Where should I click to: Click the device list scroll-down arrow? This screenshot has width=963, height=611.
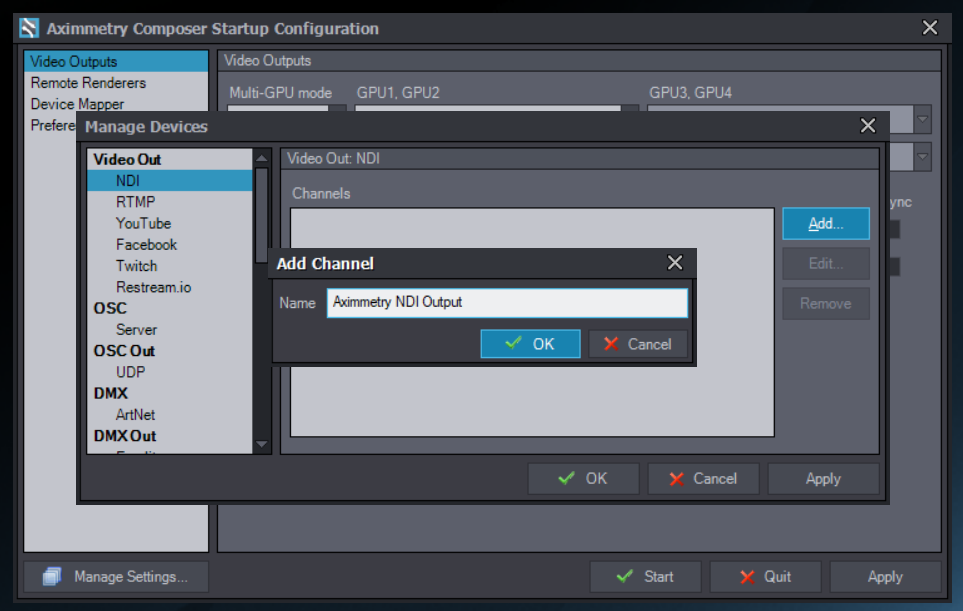(x=262, y=445)
